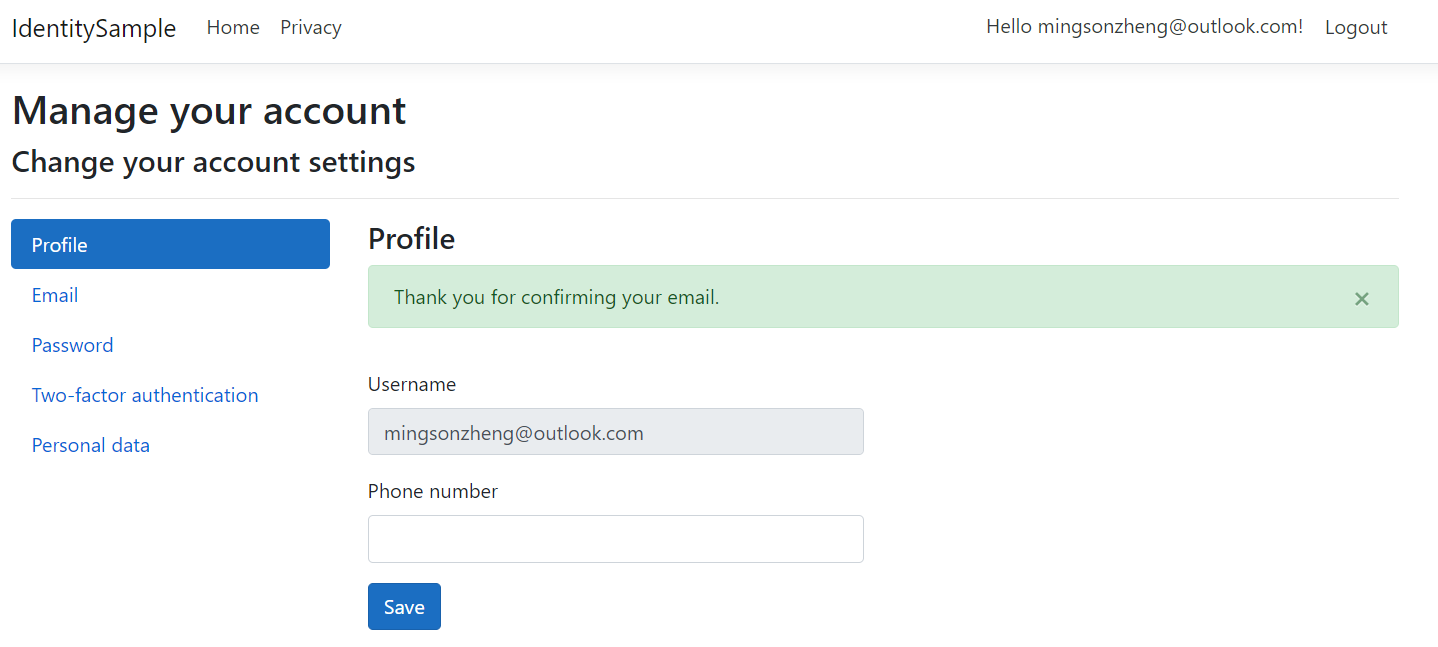Click the Profile section heading
The height and width of the screenshot is (647, 1438).
click(411, 239)
